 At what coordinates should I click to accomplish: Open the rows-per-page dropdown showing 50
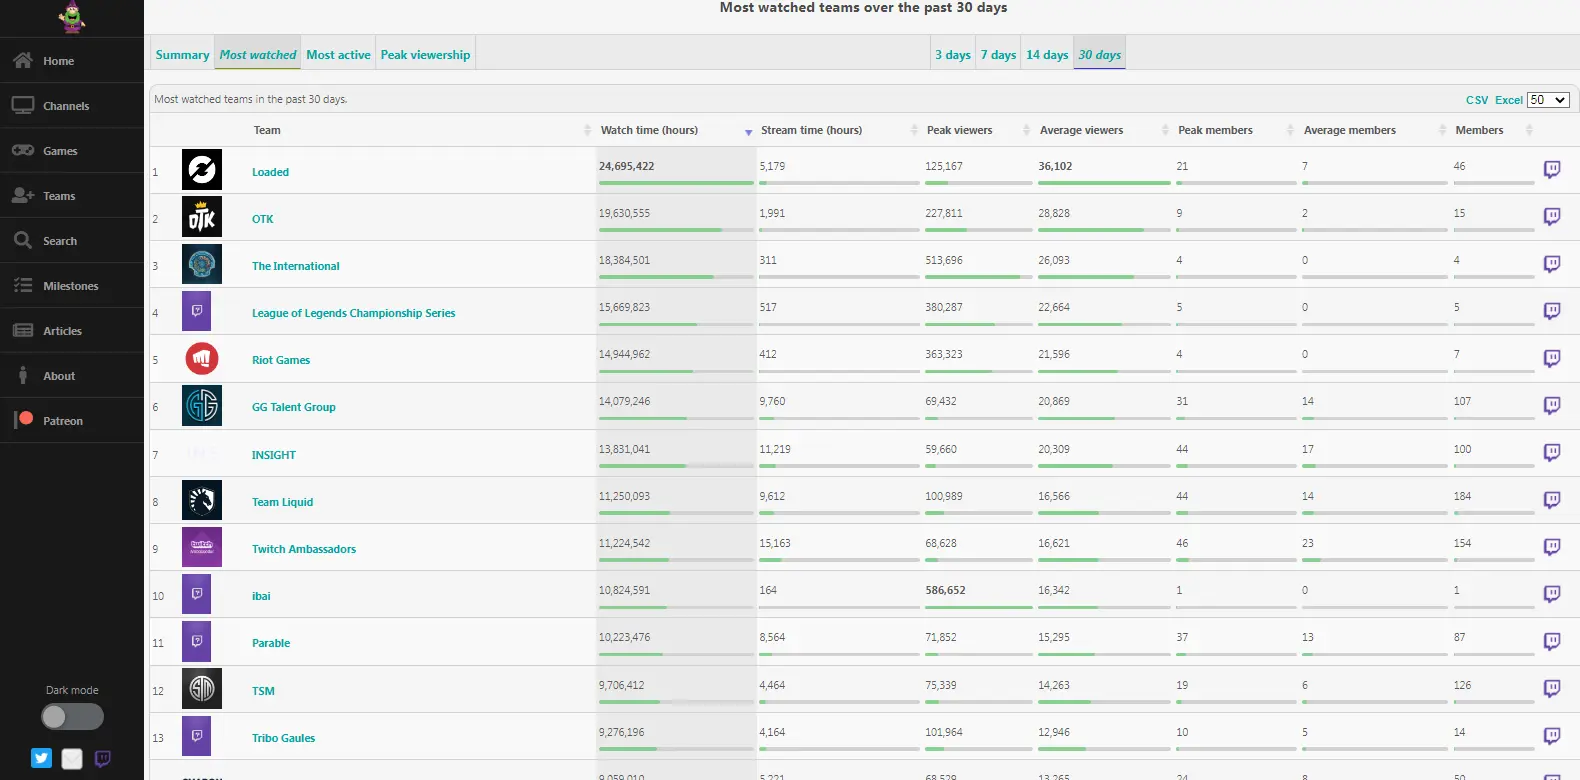coord(1548,100)
